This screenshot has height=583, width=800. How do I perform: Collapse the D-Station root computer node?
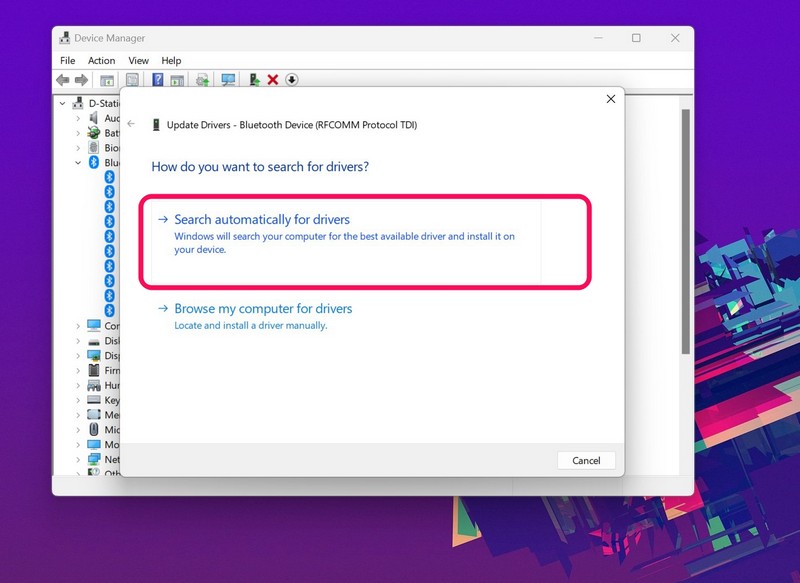click(63, 103)
